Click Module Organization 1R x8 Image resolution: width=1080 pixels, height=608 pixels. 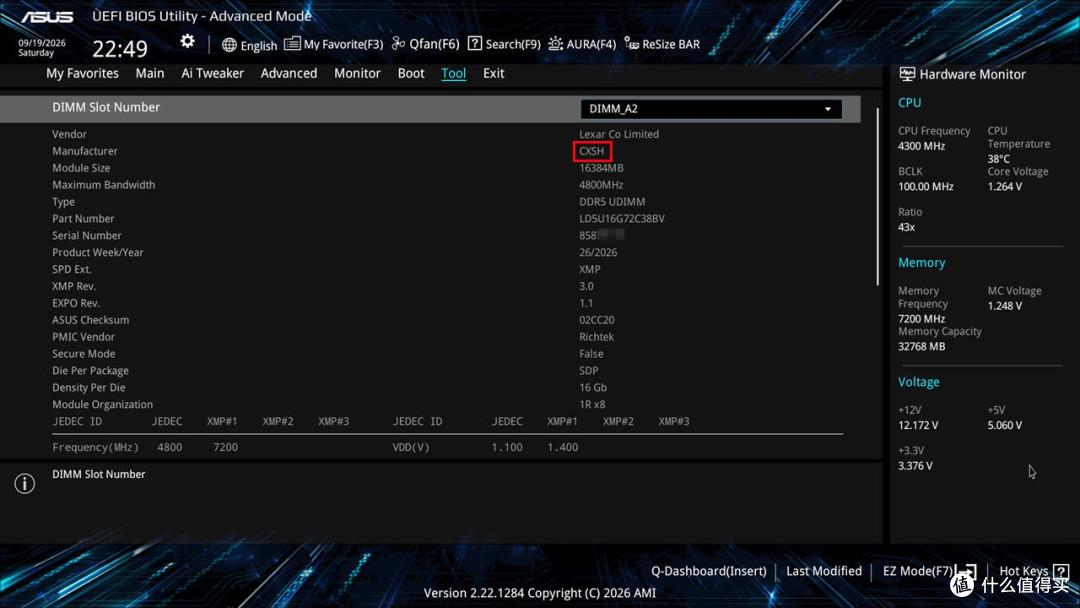[592, 404]
